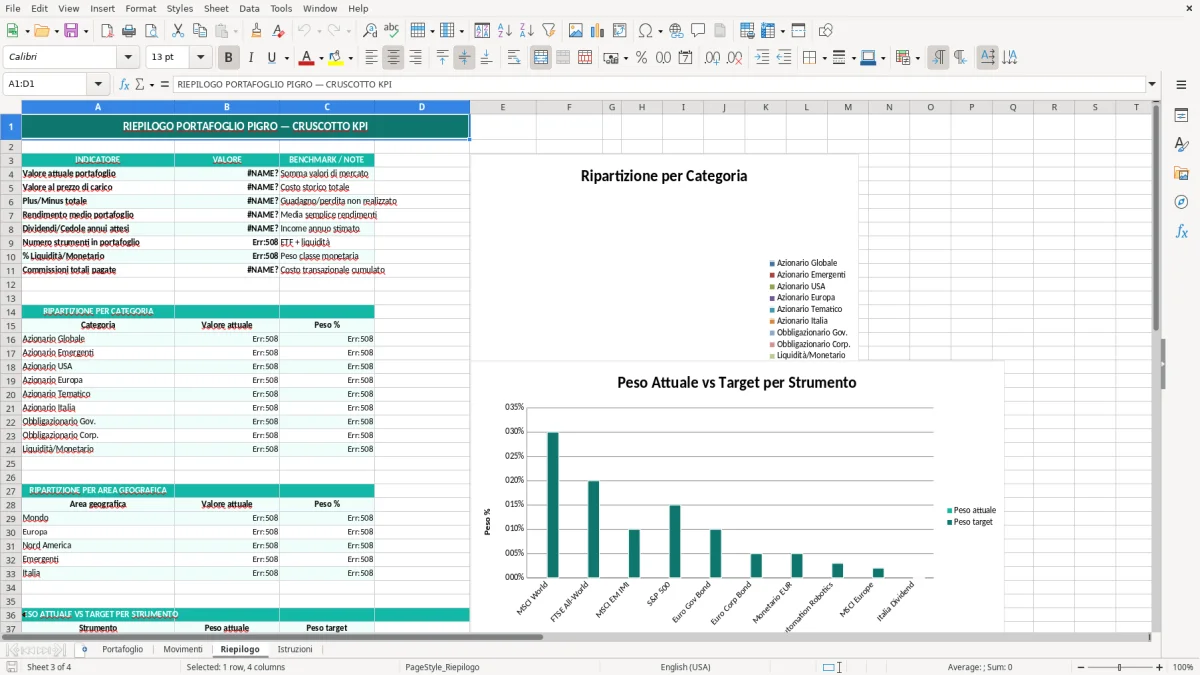
Task: Click the Save document icon
Action: (x=70, y=31)
